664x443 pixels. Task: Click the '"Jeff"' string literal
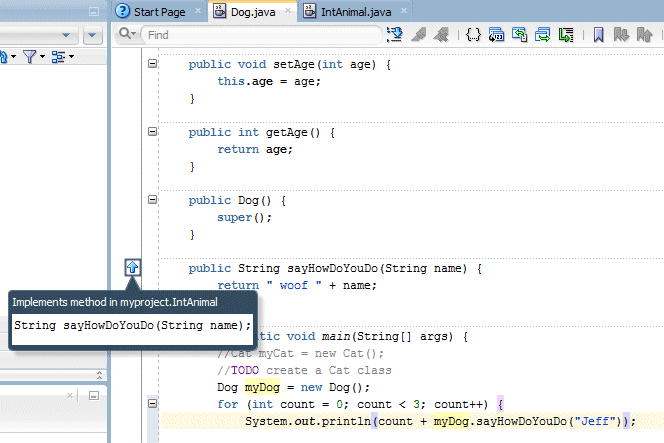click(595, 421)
